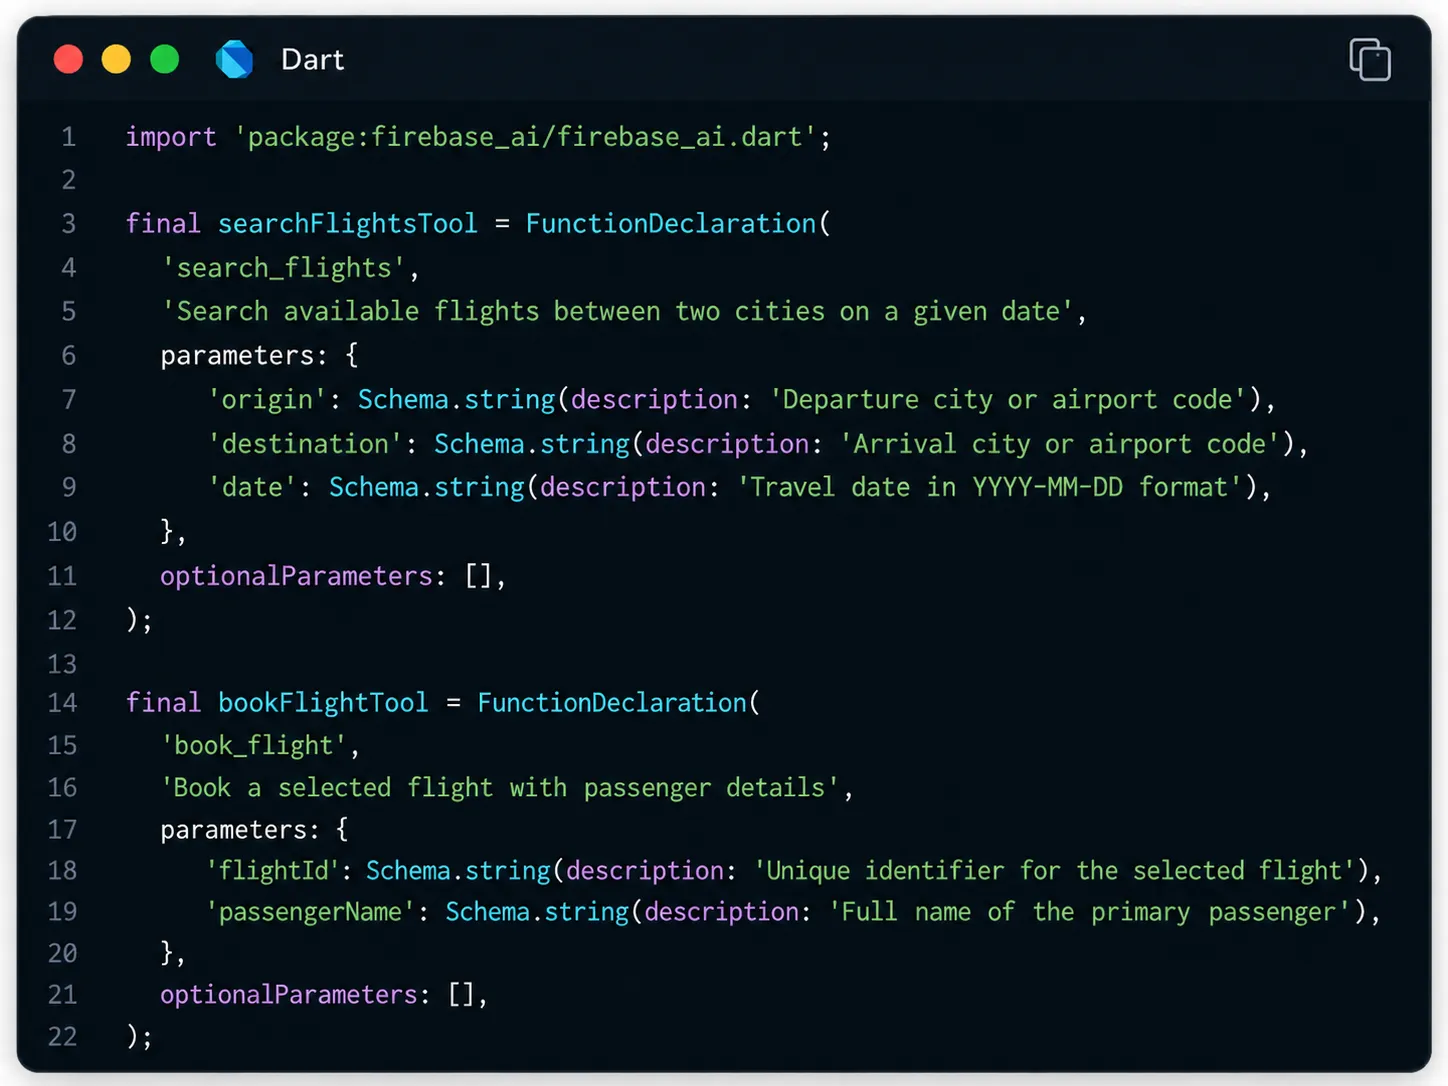Click 'parameters: {' on line 6

point(259,356)
